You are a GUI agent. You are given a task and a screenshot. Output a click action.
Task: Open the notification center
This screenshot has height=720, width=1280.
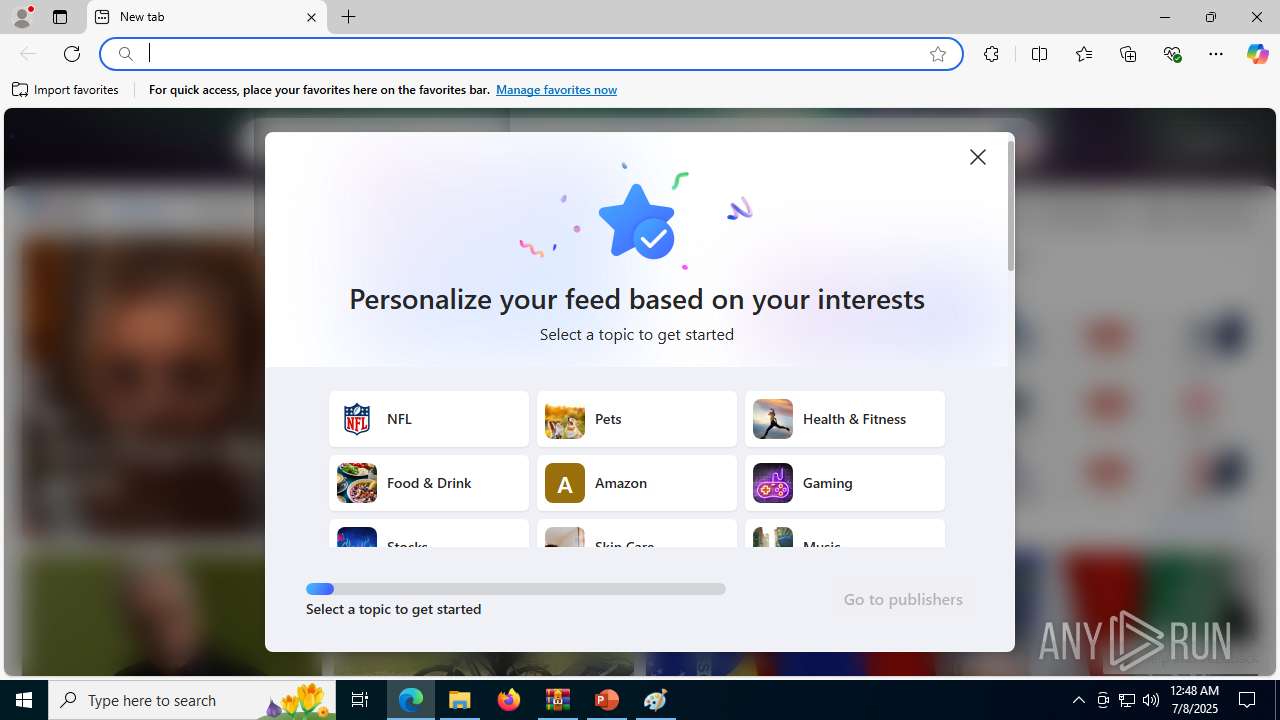click(1247, 700)
